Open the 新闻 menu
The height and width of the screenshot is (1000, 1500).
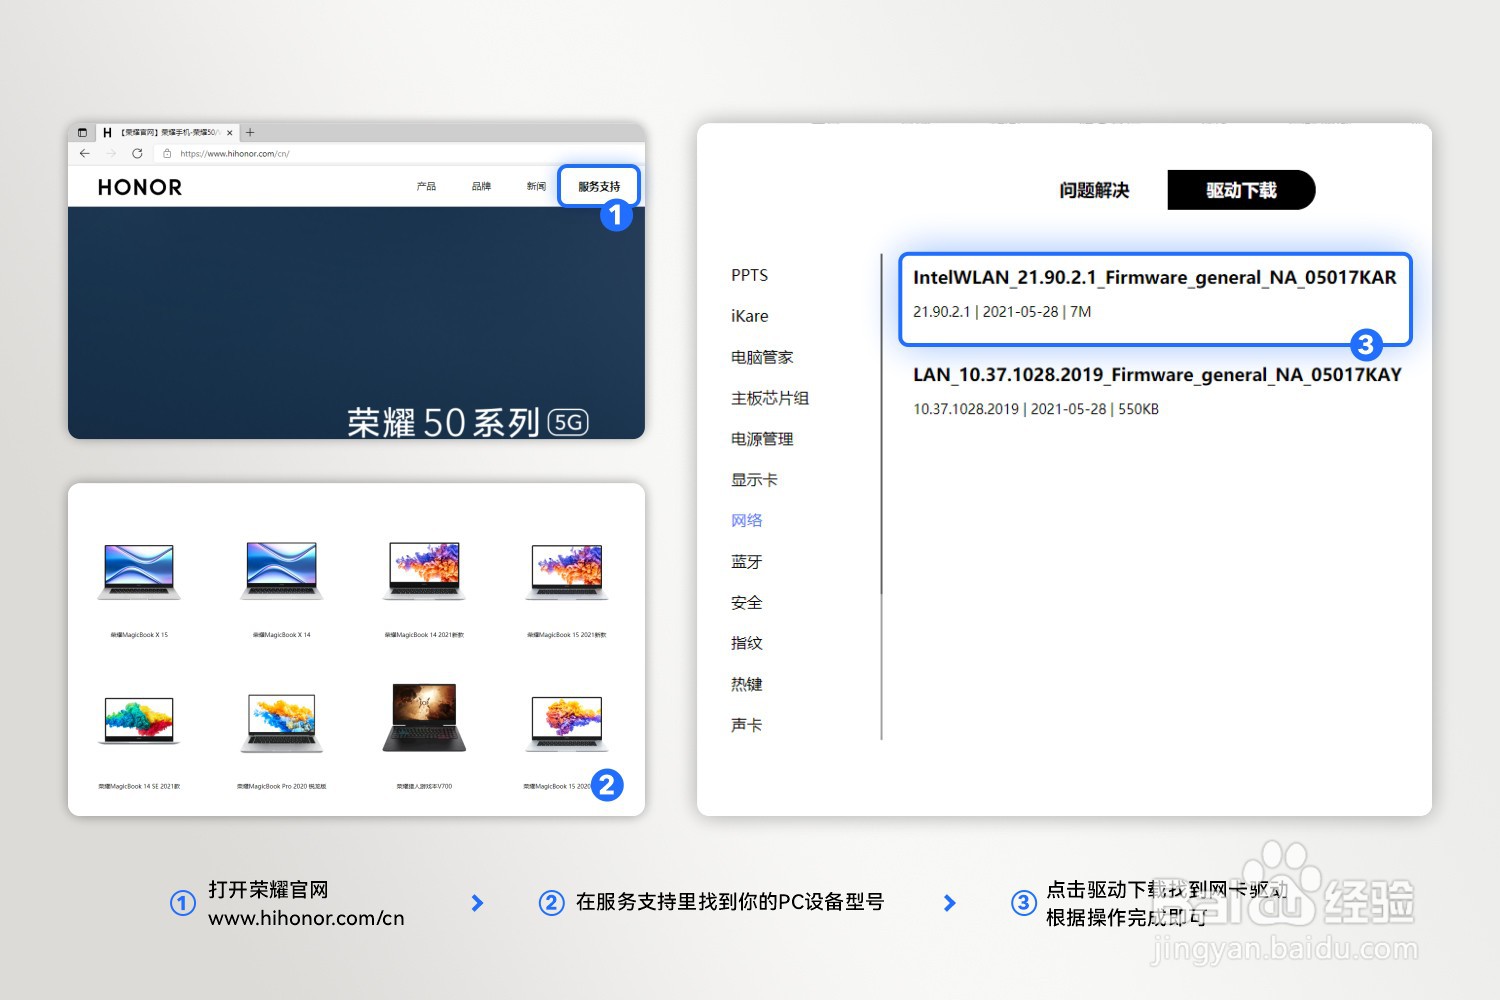pyautogui.click(x=536, y=186)
